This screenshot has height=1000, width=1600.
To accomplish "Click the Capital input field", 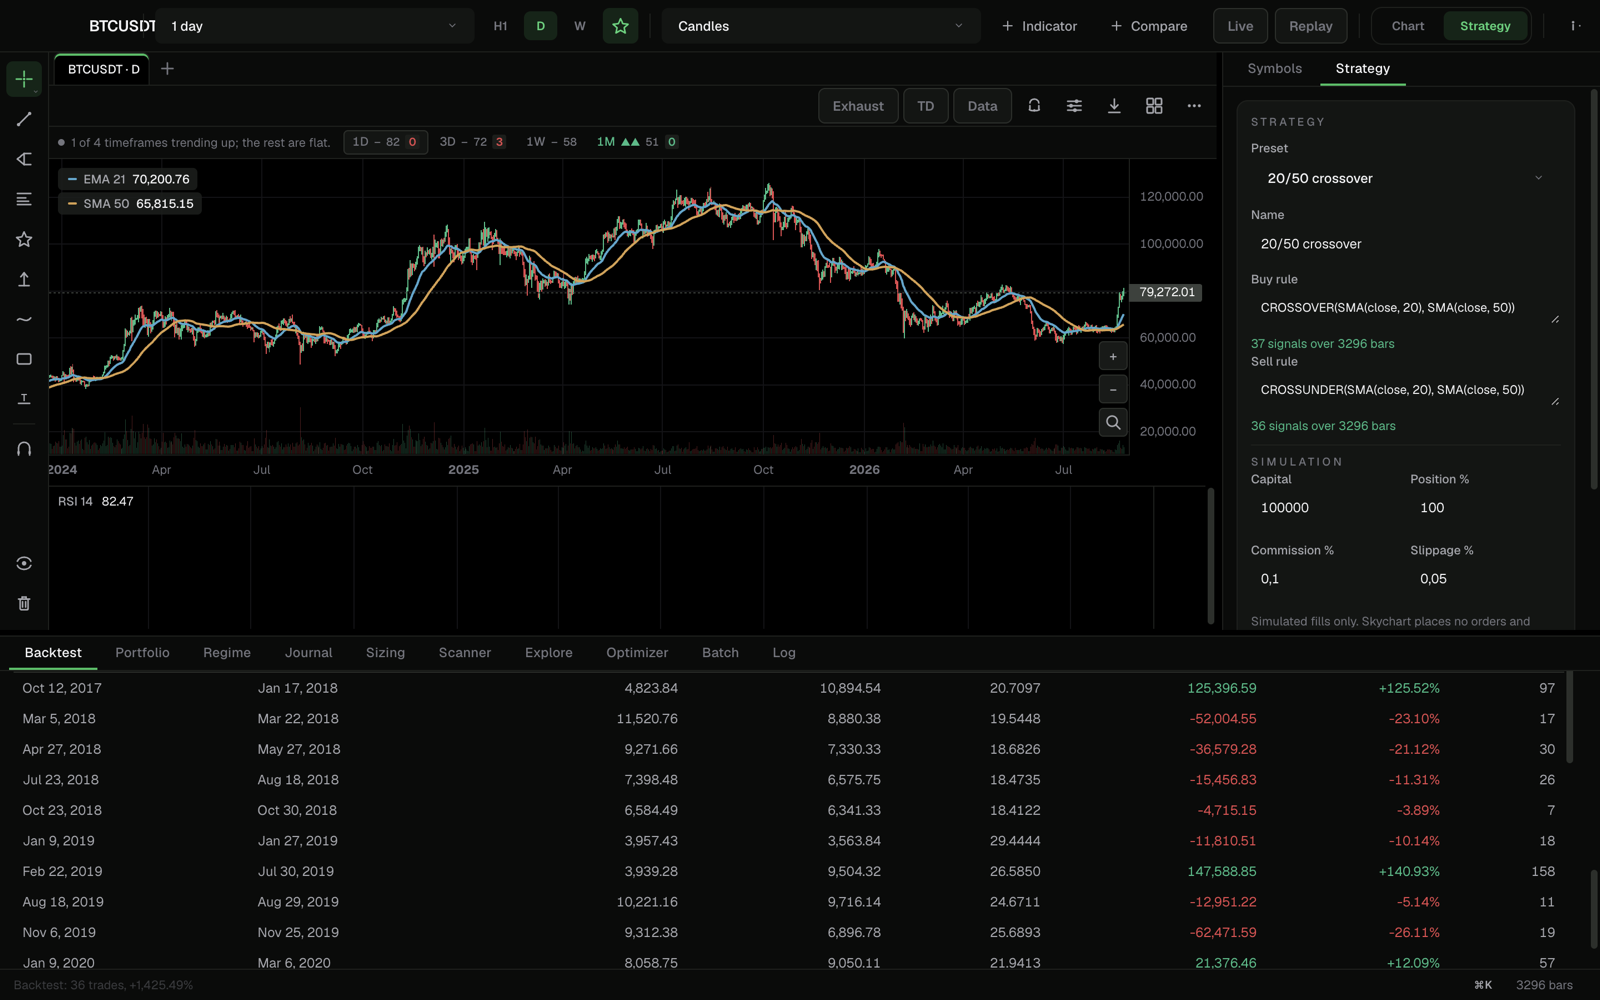I will pos(1325,508).
